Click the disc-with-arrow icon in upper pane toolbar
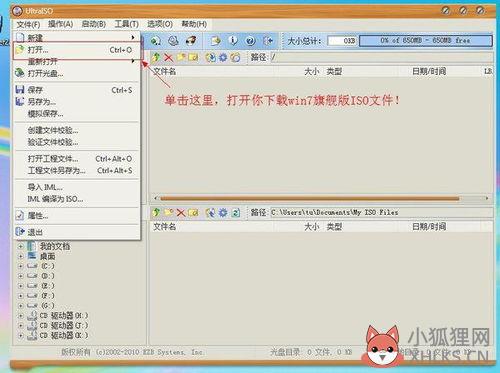This screenshot has height=373, width=500. click(x=210, y=58)
